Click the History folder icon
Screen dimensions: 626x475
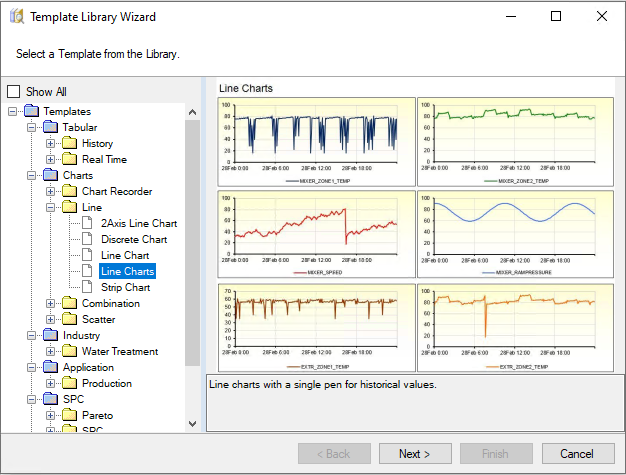[69, 143]
